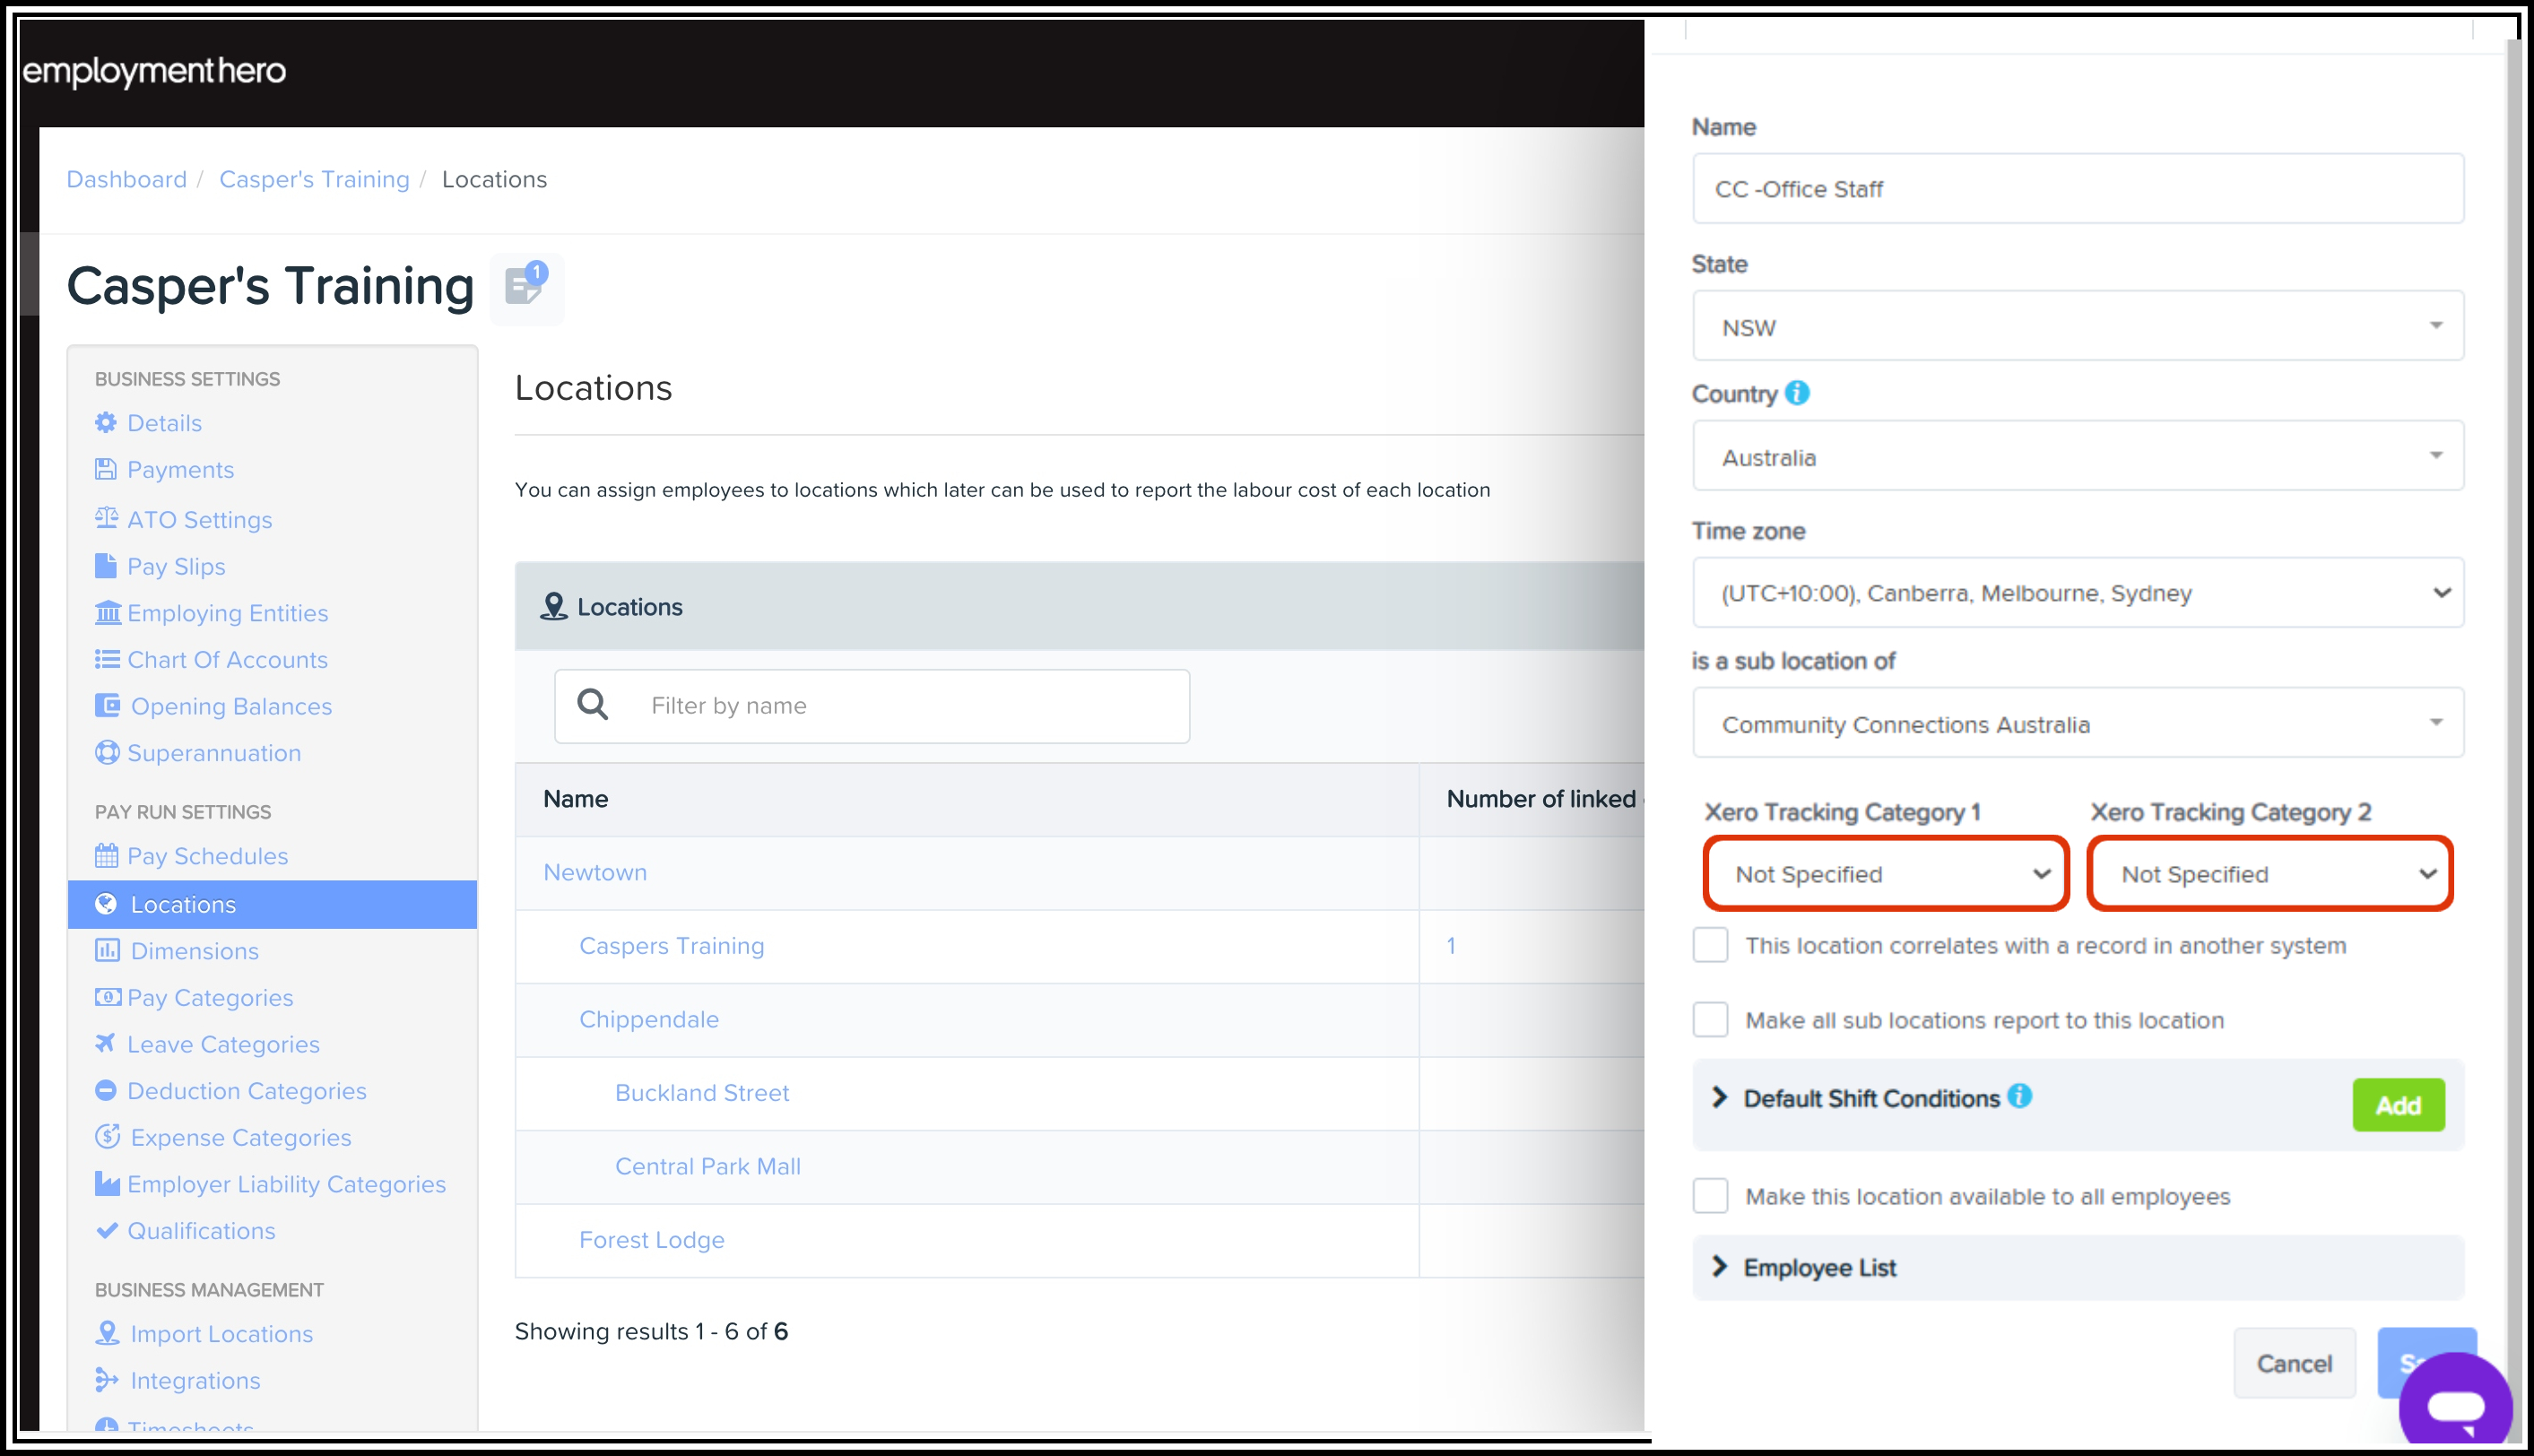Click the Country info icon

click(1796, 393)
